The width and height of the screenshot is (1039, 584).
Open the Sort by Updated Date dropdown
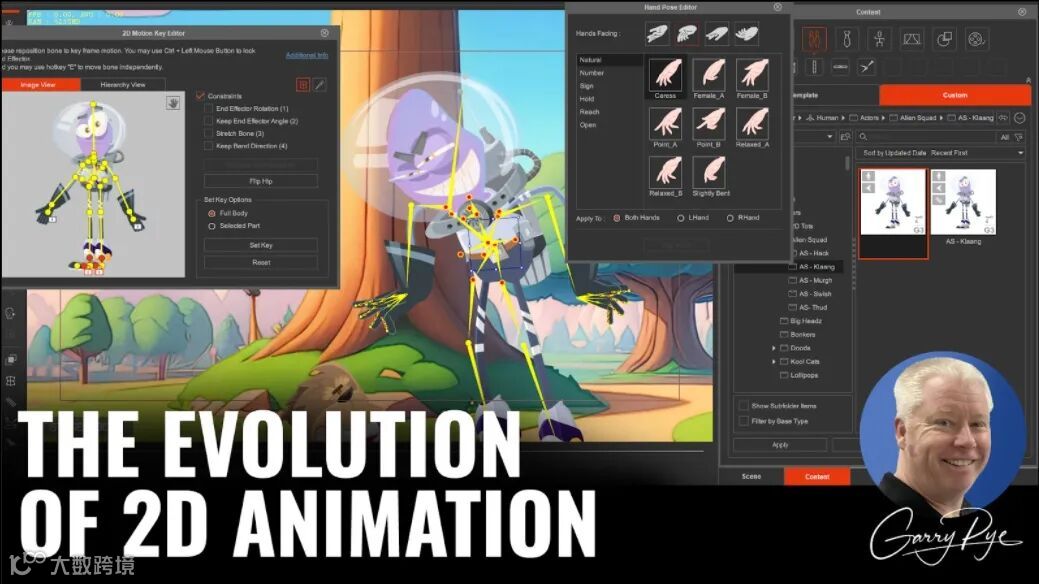[942, 153]
